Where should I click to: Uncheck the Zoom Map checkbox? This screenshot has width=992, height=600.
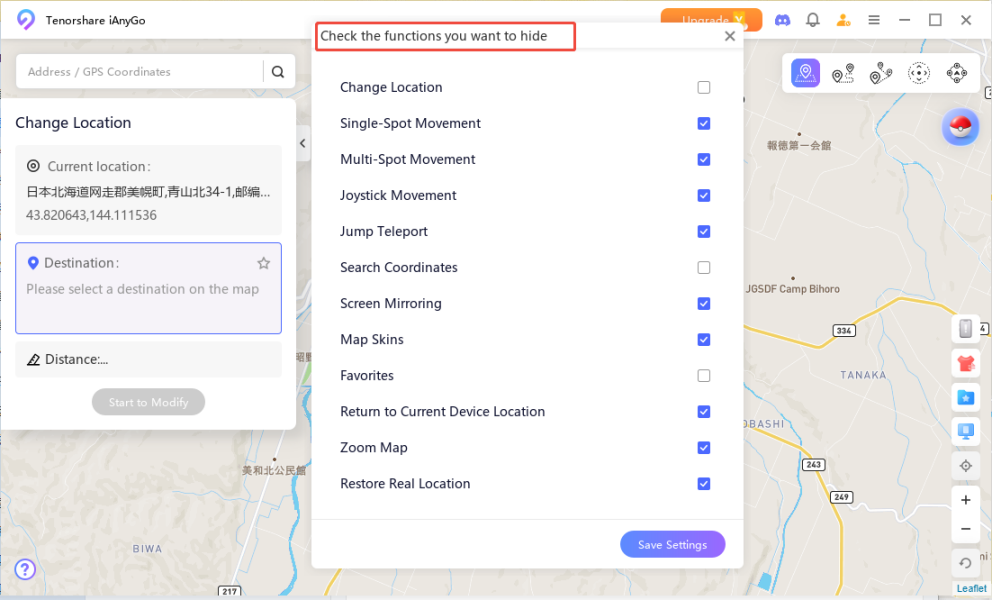[704, 448]
